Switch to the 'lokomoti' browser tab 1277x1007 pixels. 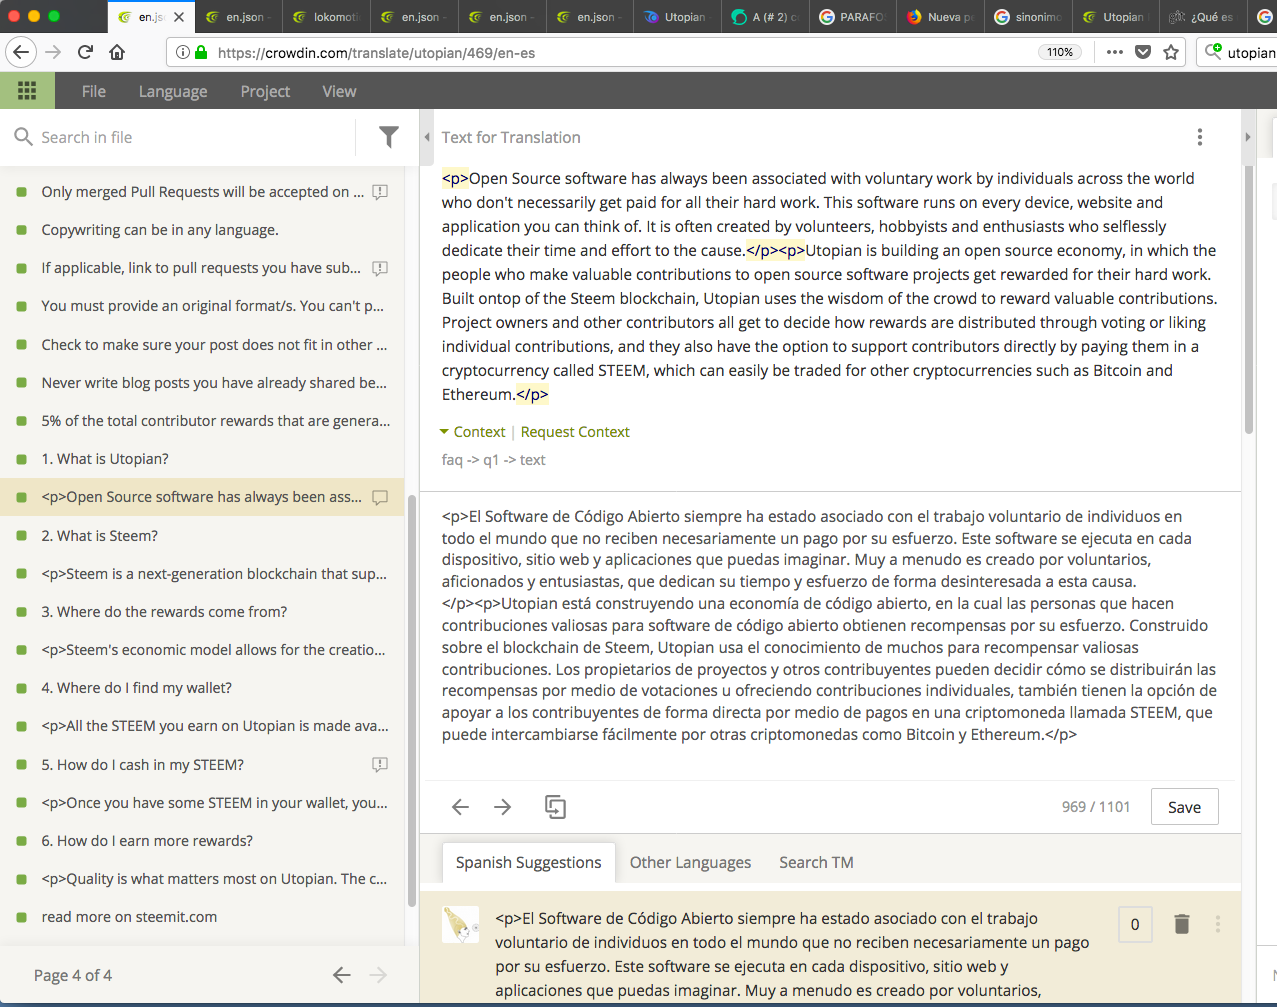pos(327,17)
